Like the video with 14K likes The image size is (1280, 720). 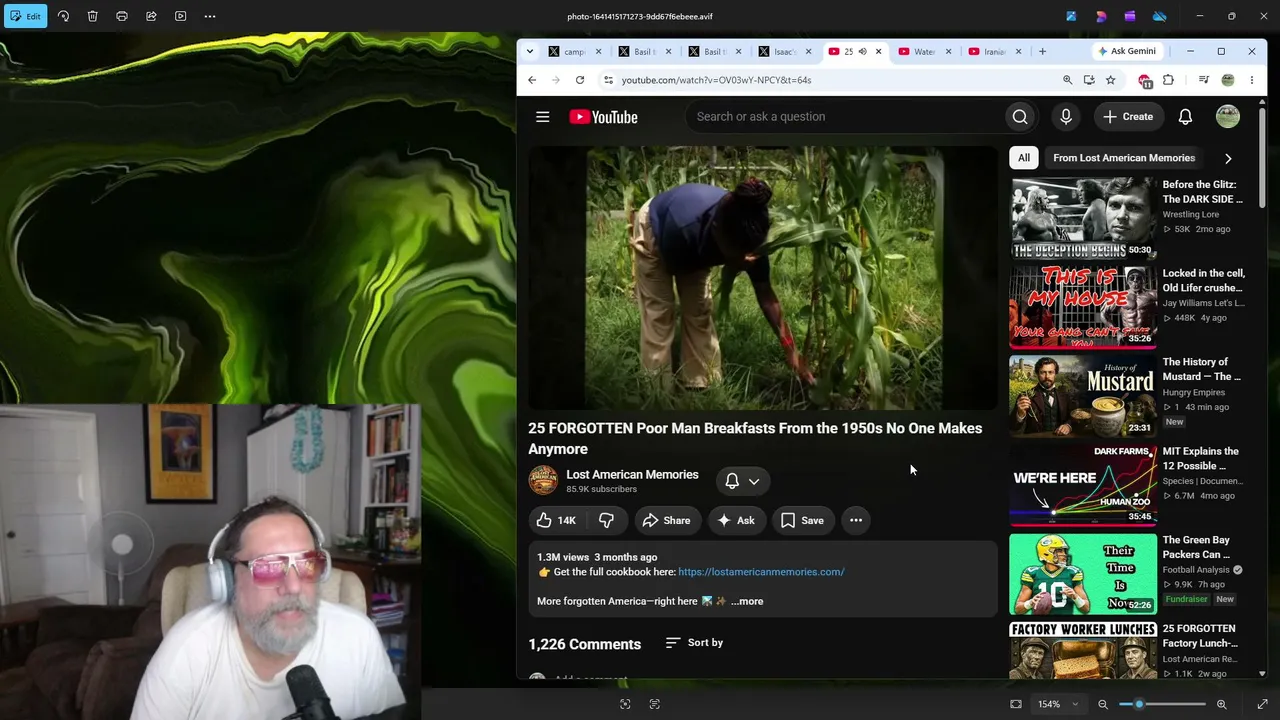(557, 520)
